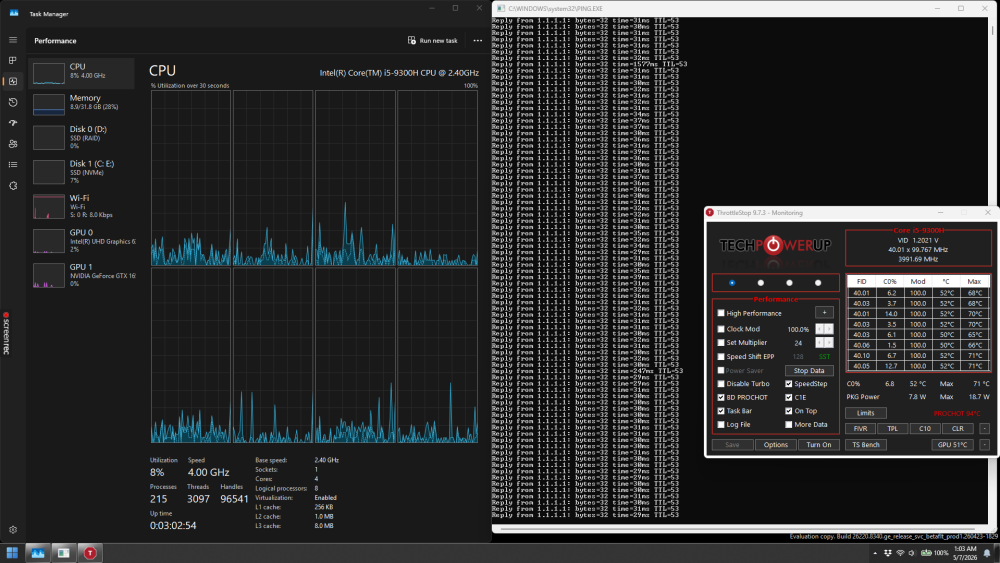
Task: Open the Task Manager hamburger navigation menu
Action: (x=13, y=40)
